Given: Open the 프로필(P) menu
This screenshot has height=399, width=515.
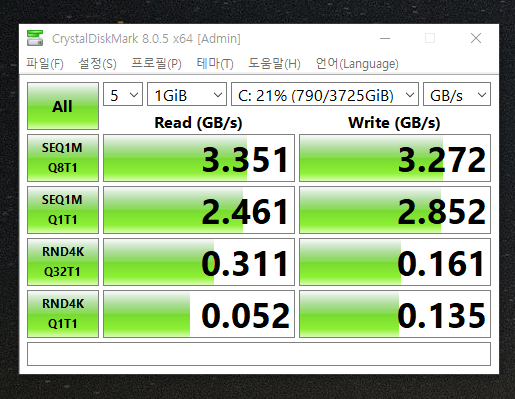Looking at the screenshot, I should coord(156,63).
